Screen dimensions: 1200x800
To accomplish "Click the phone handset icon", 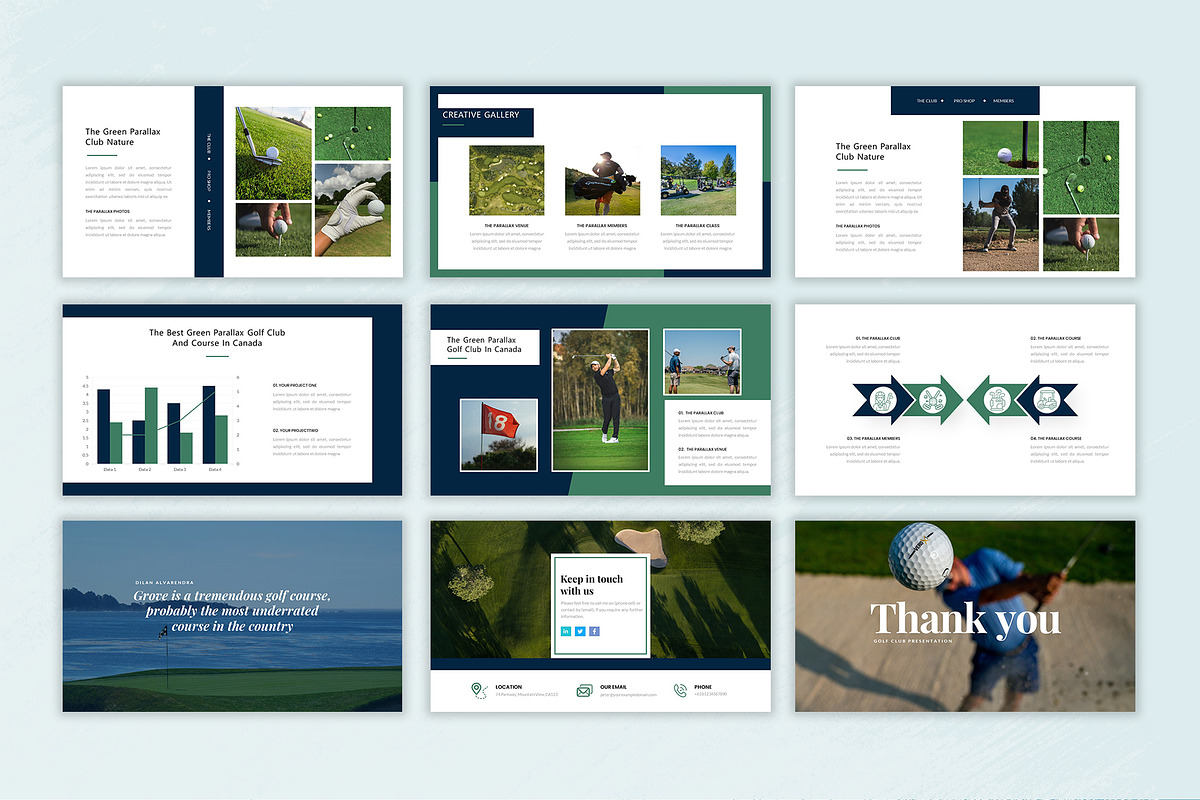I will coord(680,690).
